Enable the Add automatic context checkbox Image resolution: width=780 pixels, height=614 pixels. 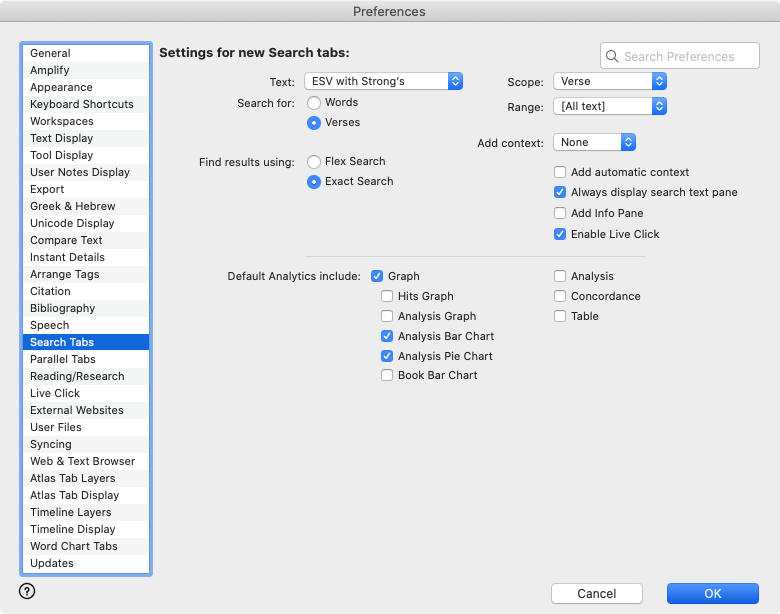click(560, 172)
